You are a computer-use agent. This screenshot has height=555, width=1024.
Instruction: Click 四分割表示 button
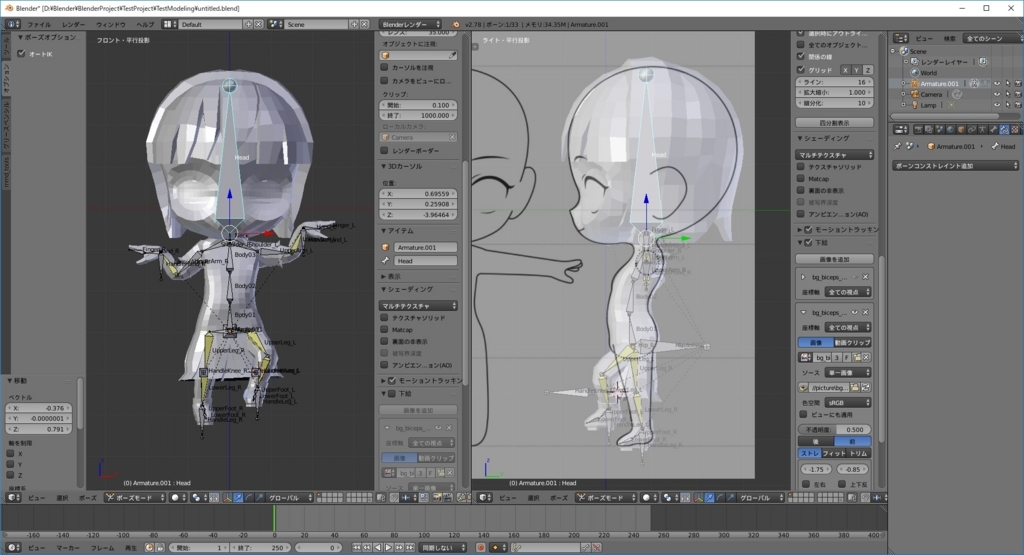coord(835,123)
